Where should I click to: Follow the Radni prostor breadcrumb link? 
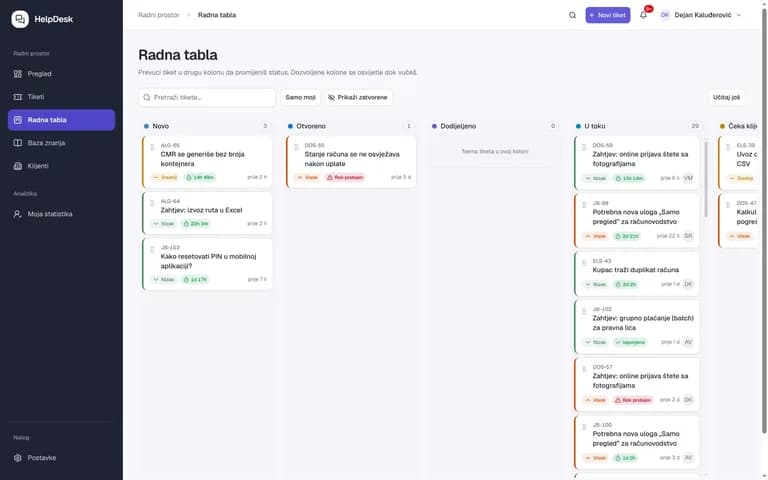(159, 15)
